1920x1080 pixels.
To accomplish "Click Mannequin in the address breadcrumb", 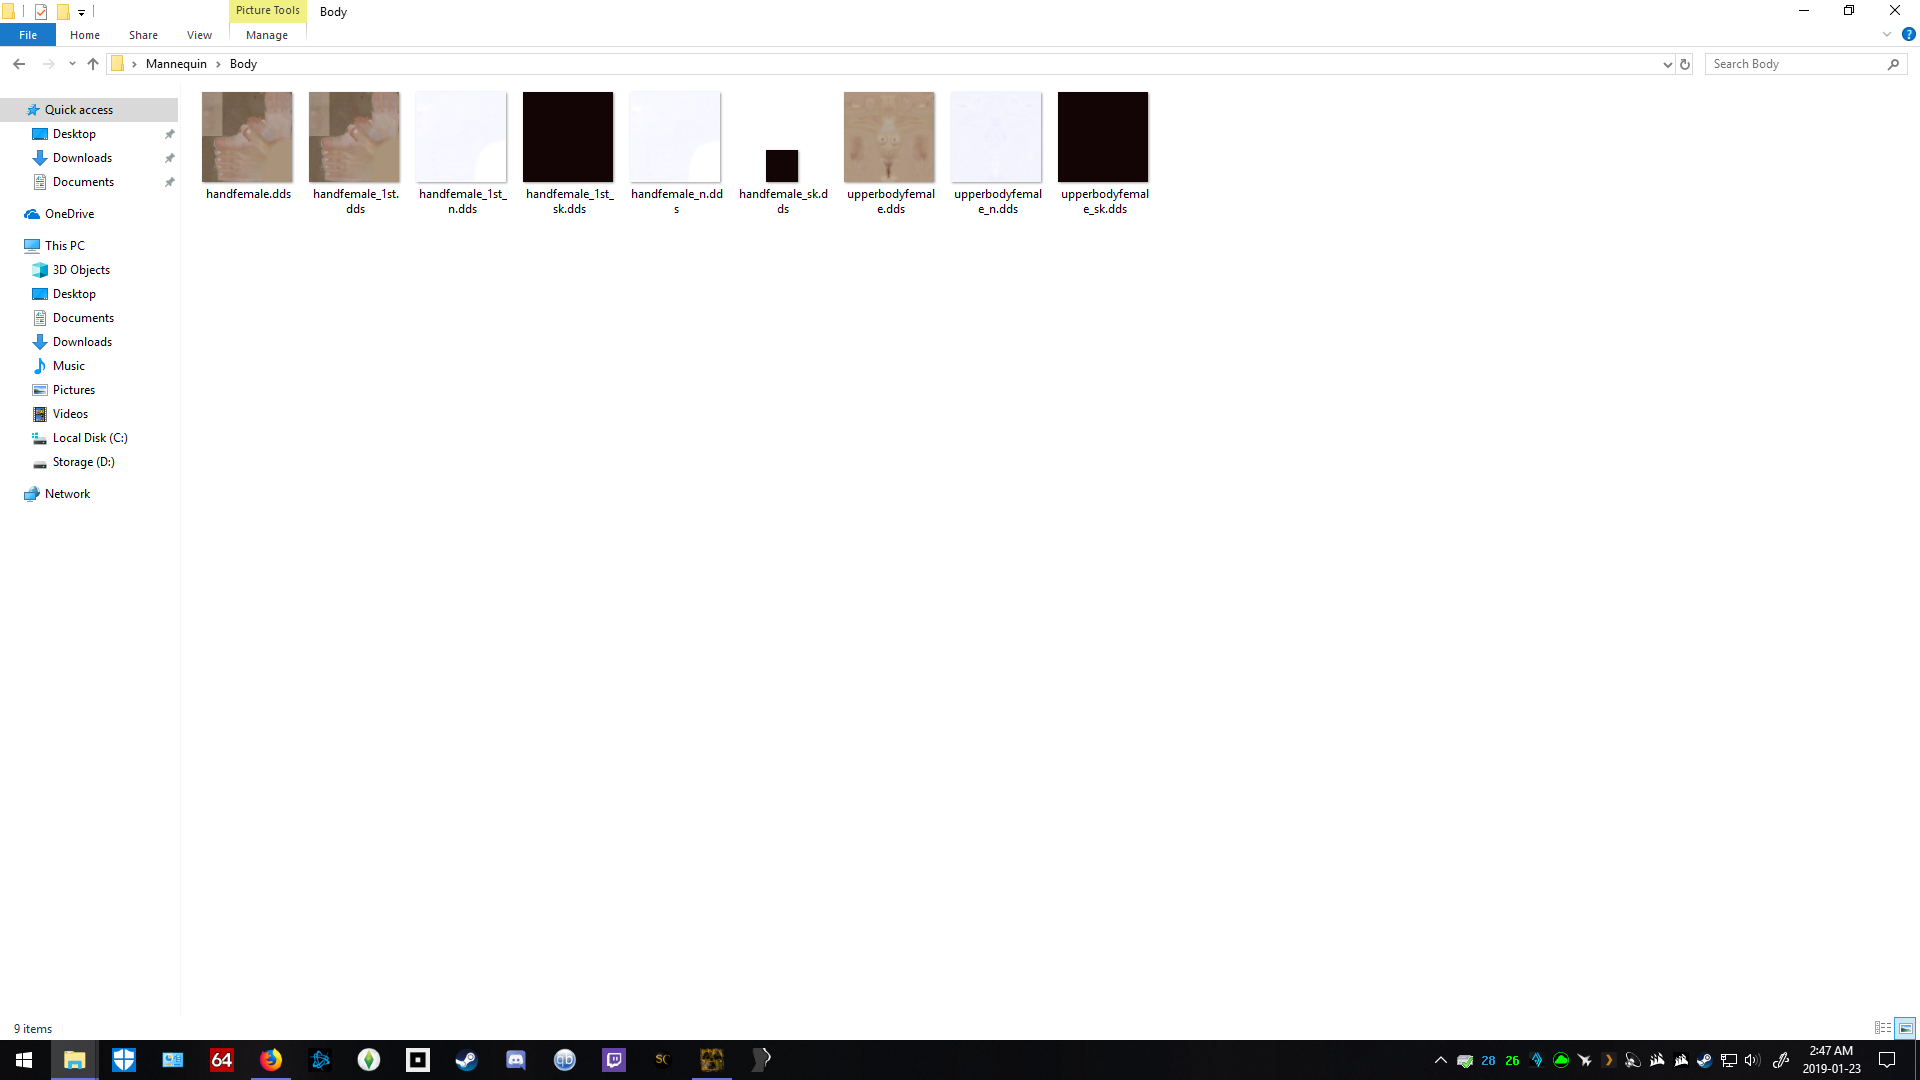I will (176, 64).
